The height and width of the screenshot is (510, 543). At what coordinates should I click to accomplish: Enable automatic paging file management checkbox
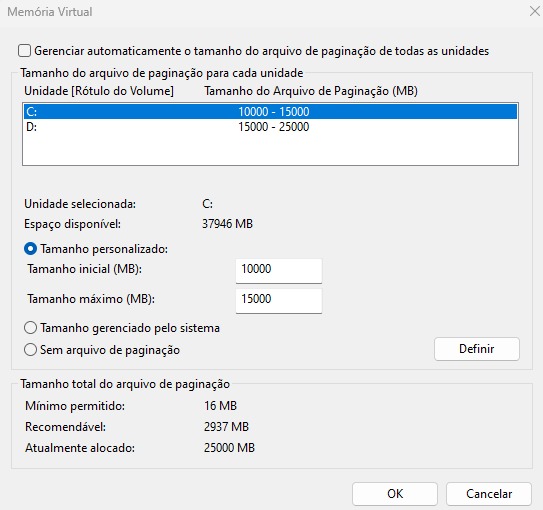pos(25,51)
